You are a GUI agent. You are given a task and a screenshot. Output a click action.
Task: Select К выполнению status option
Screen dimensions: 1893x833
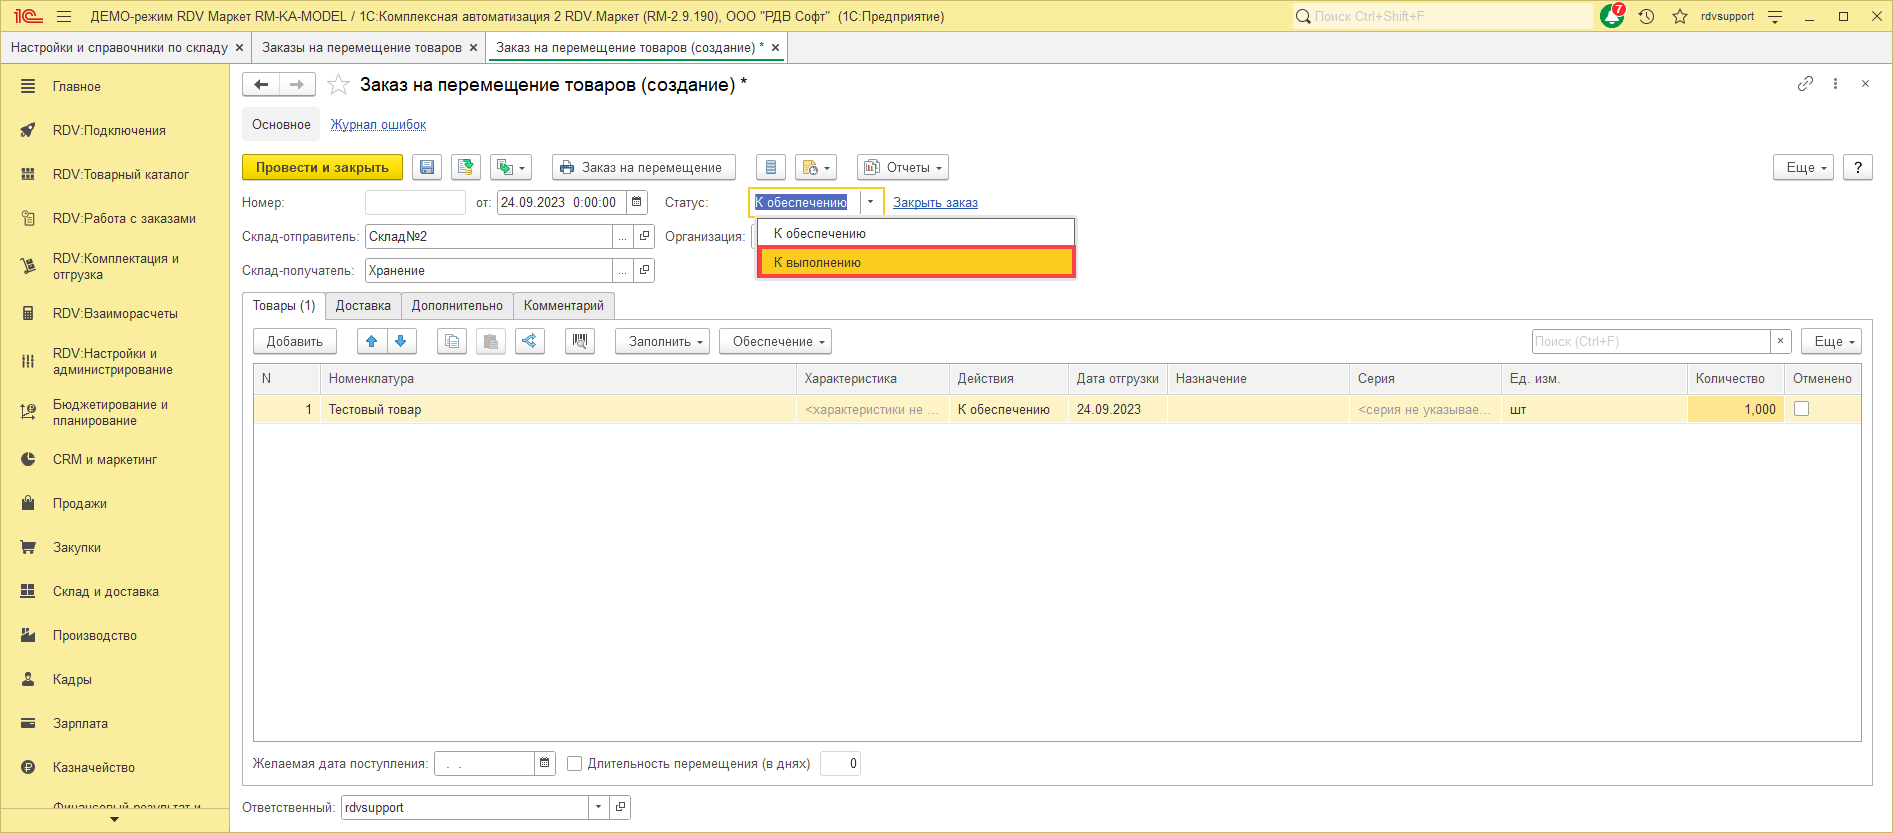915,262
